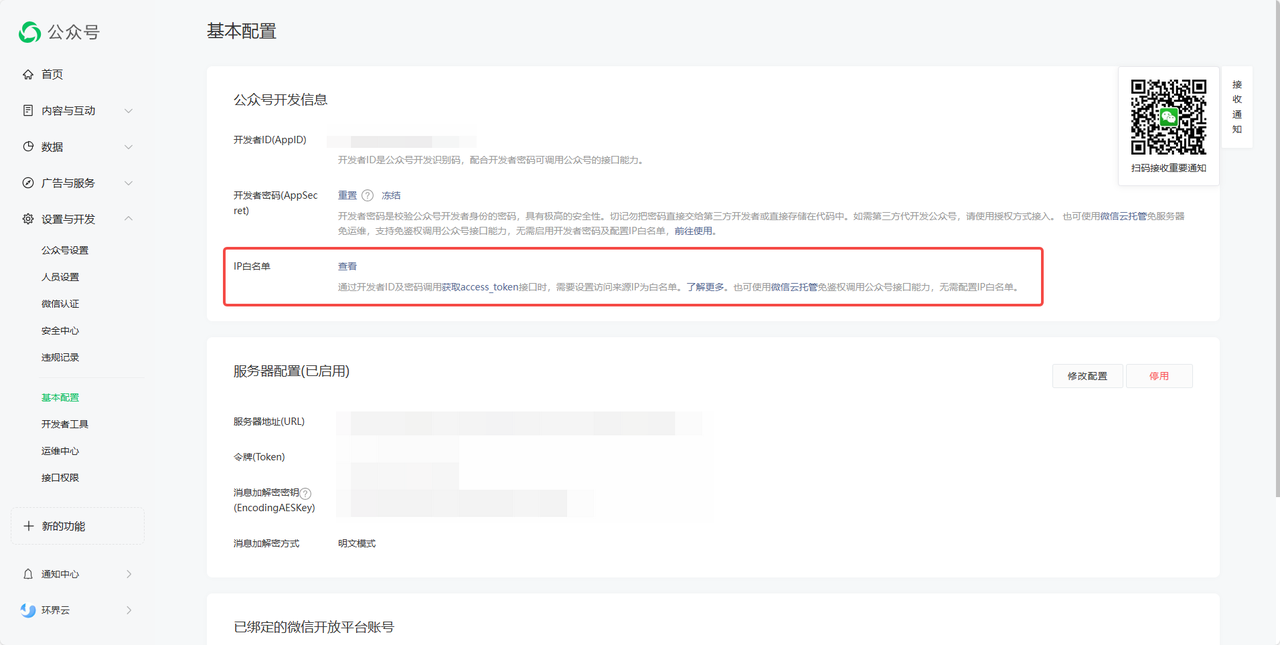Collapse the 设置与开发 section chevron
The width and height of the screenshot is (1280, 645).
129,219
